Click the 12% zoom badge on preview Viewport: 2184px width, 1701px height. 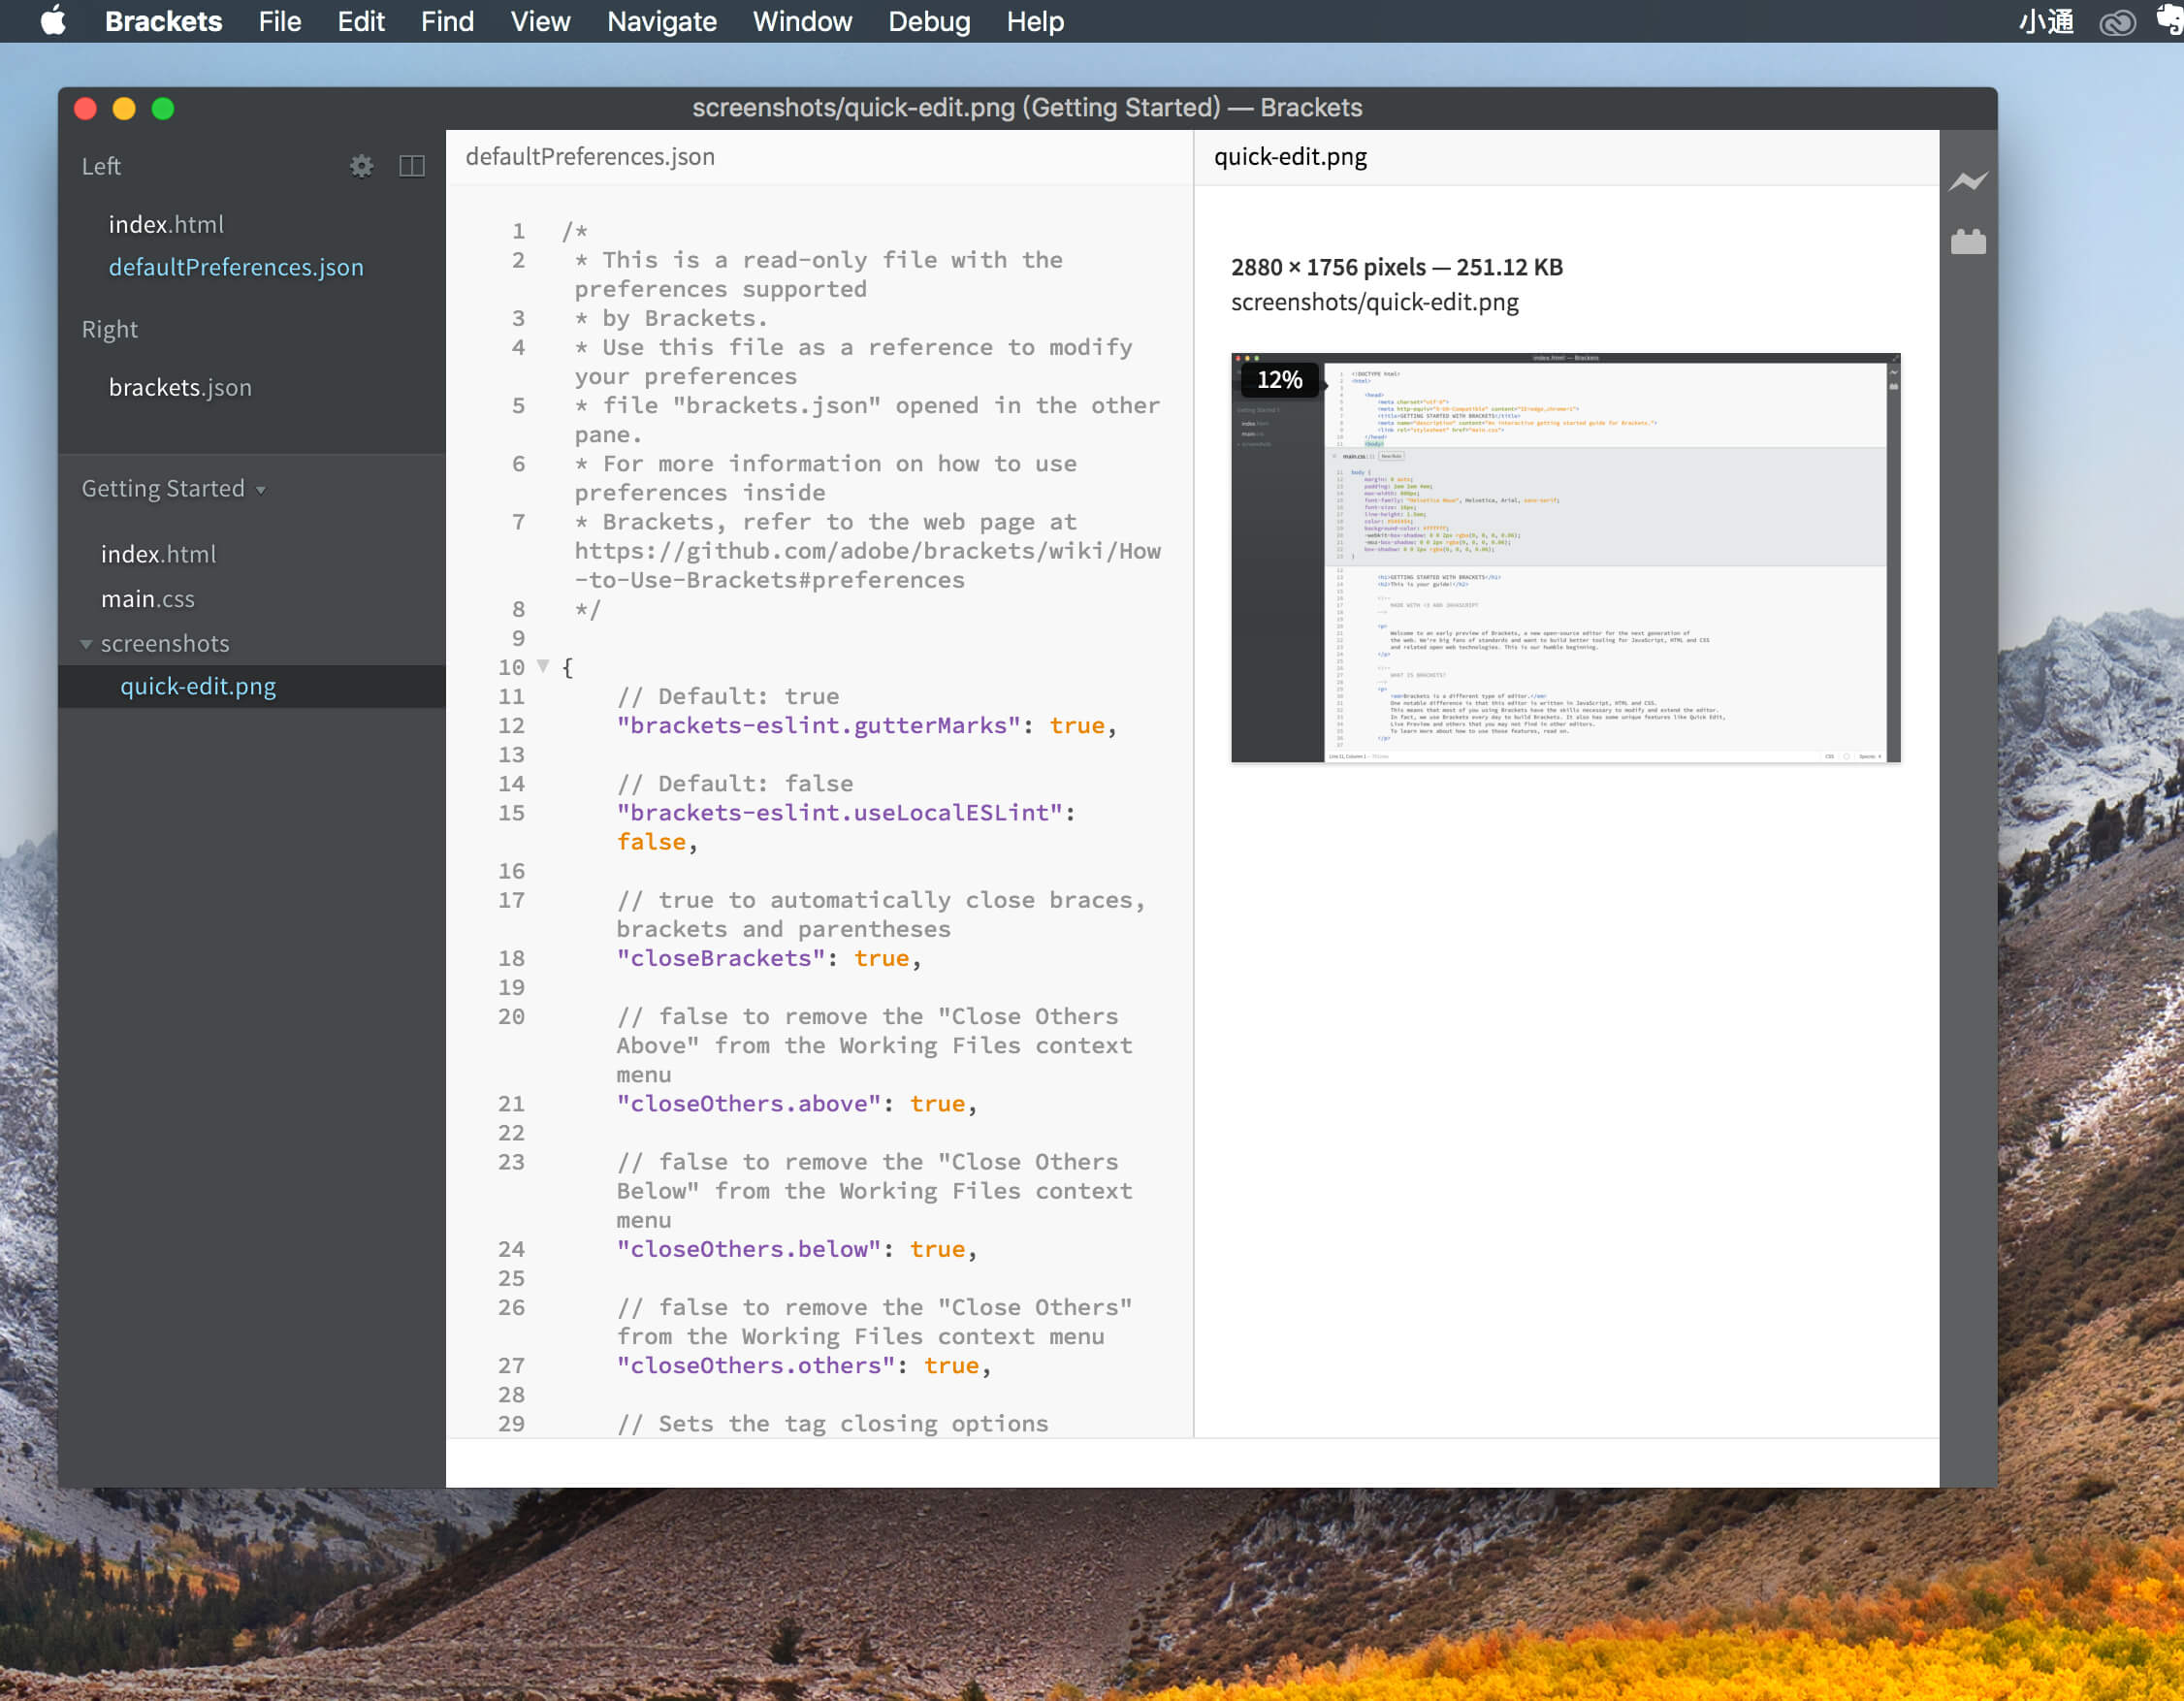pos(1279,380)
